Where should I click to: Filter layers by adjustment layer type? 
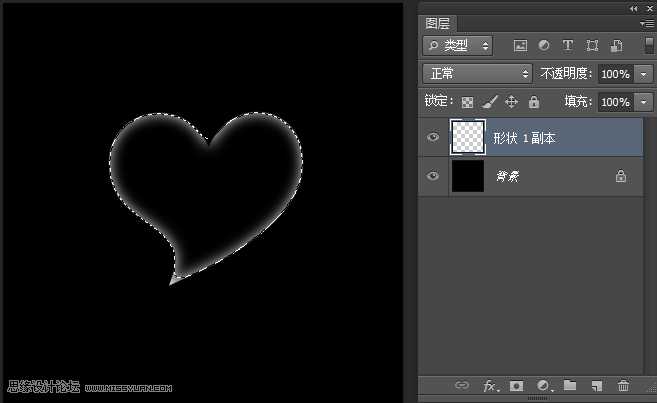(x=544, y=46)
